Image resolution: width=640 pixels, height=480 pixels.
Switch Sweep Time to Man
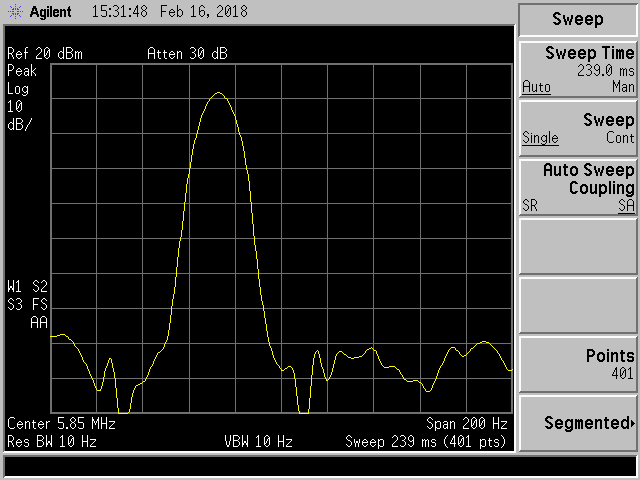[x=623, y=88]
